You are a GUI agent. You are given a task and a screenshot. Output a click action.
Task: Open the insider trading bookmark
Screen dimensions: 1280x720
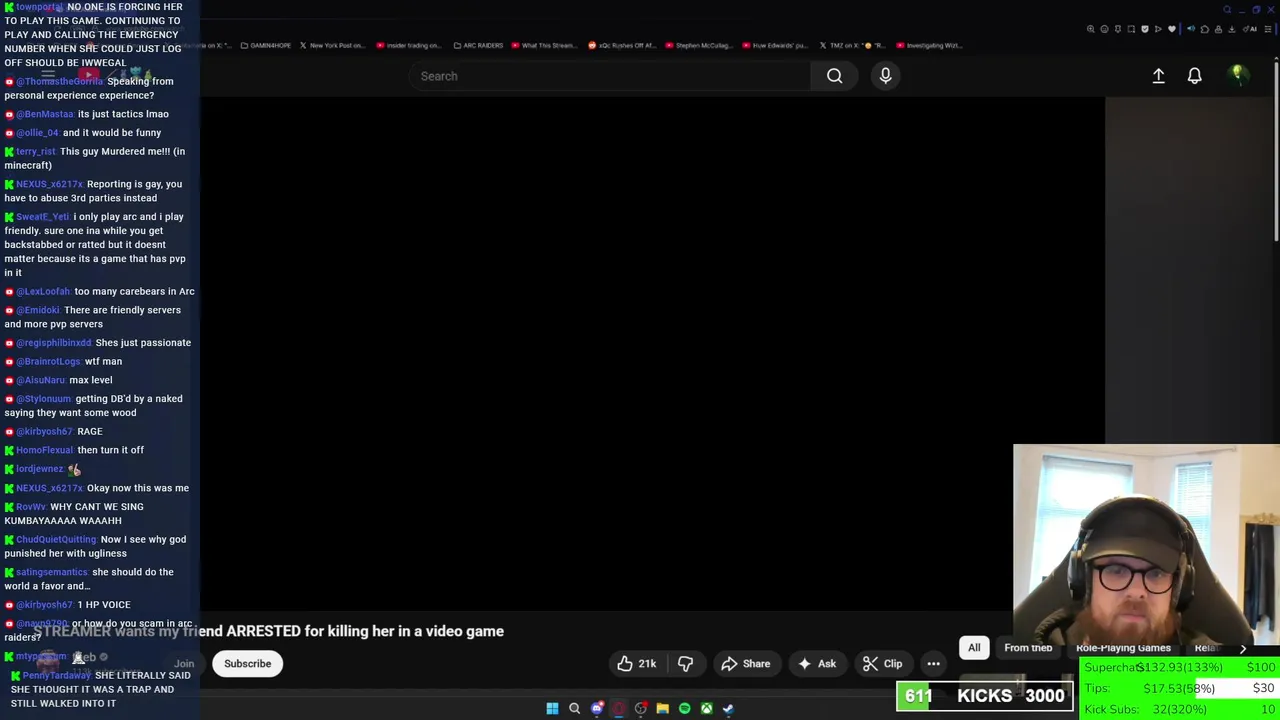click(409, 45)
